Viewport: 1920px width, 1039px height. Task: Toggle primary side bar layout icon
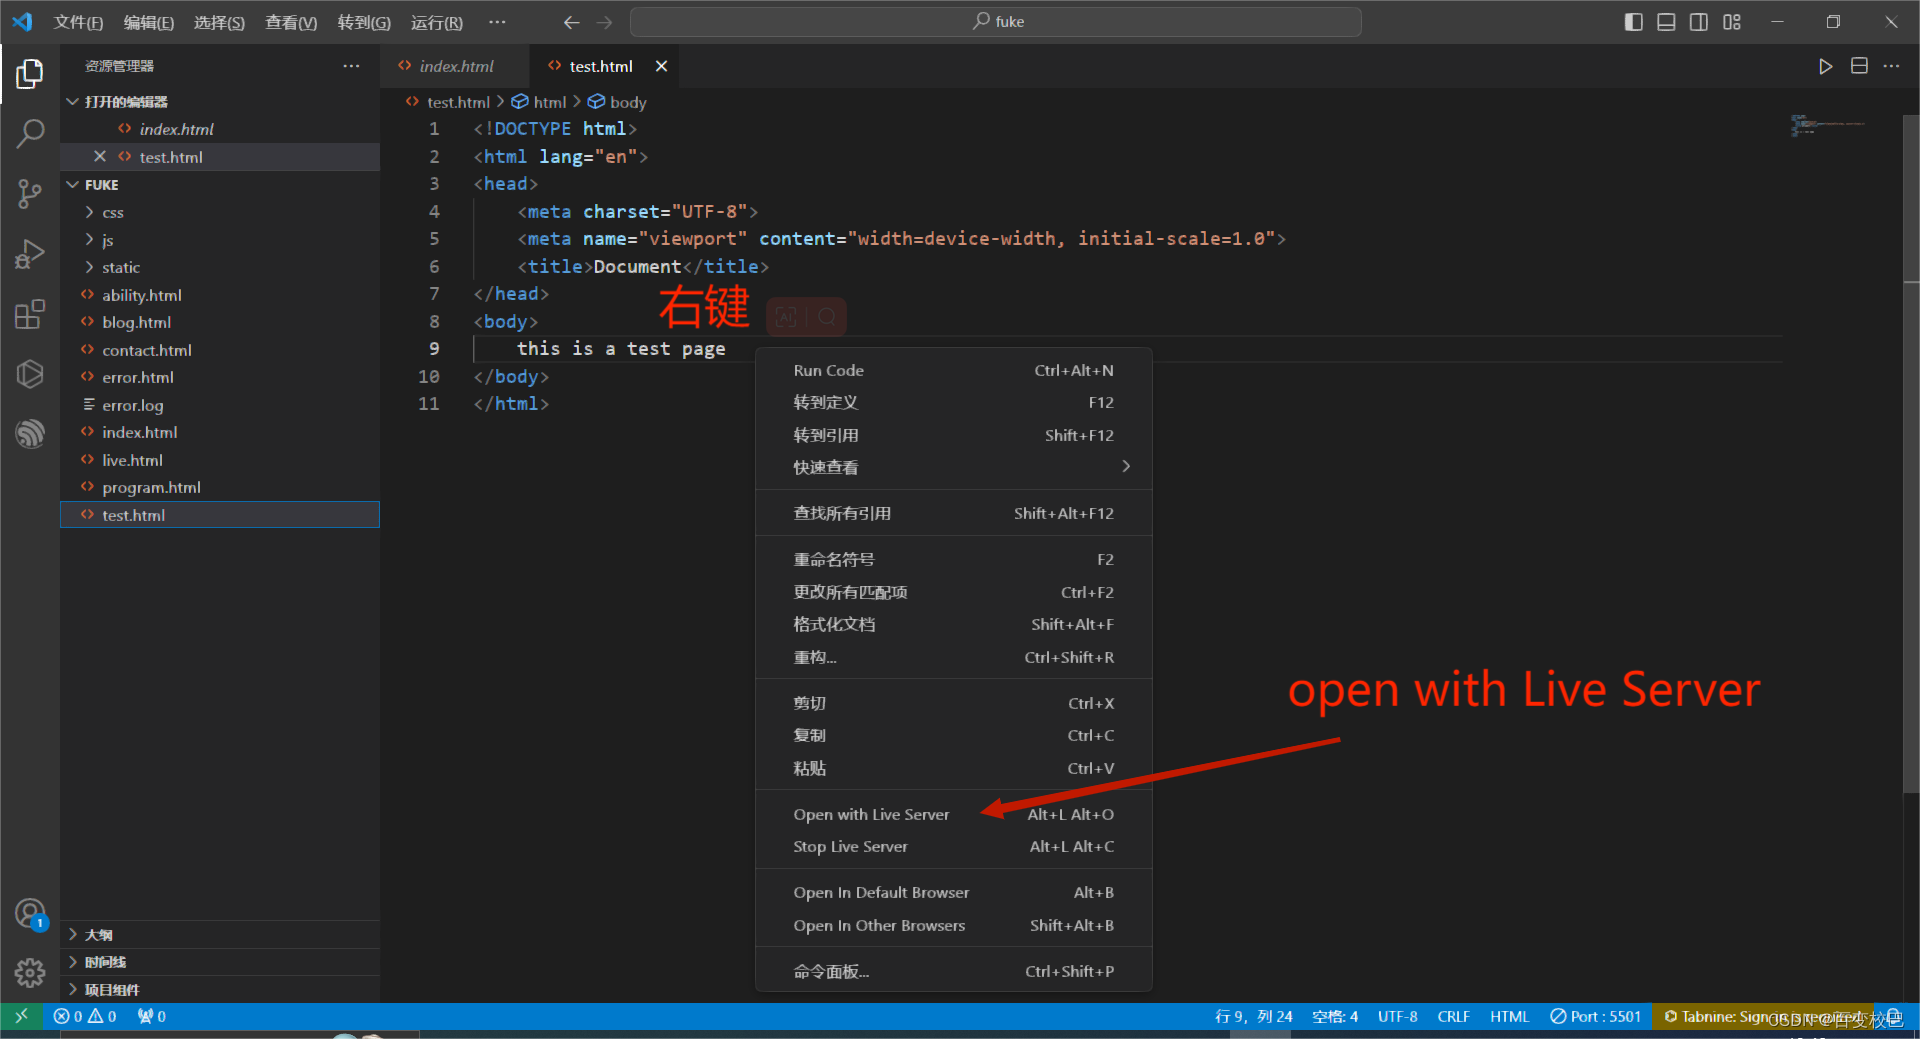coord(1634,22)
